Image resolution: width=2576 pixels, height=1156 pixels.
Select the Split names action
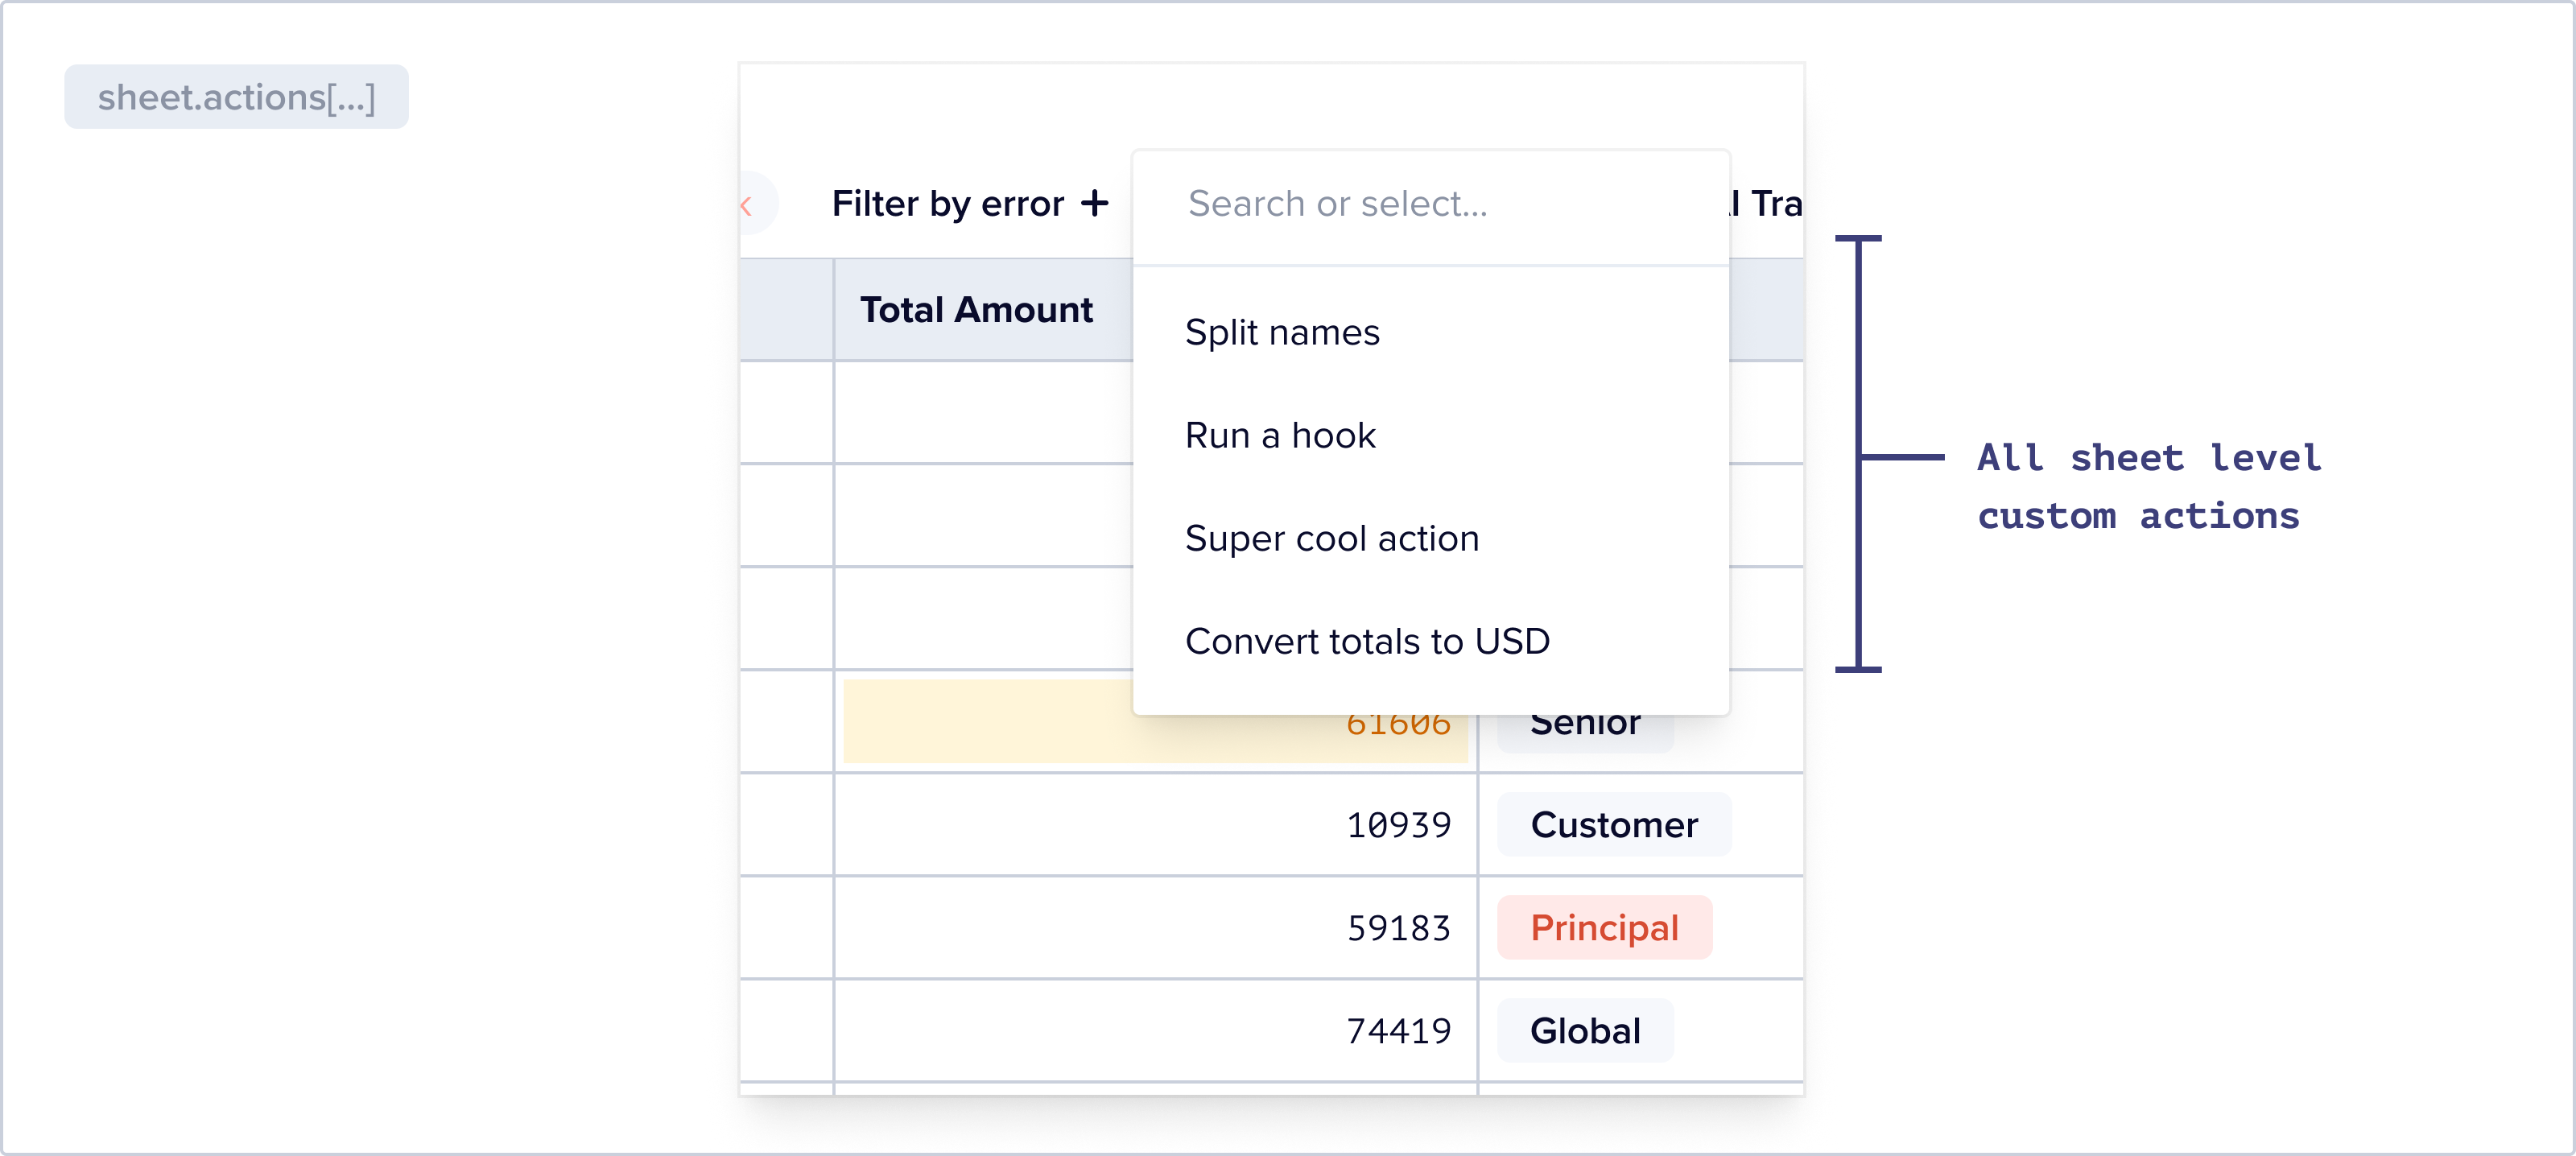[1281, 332]
